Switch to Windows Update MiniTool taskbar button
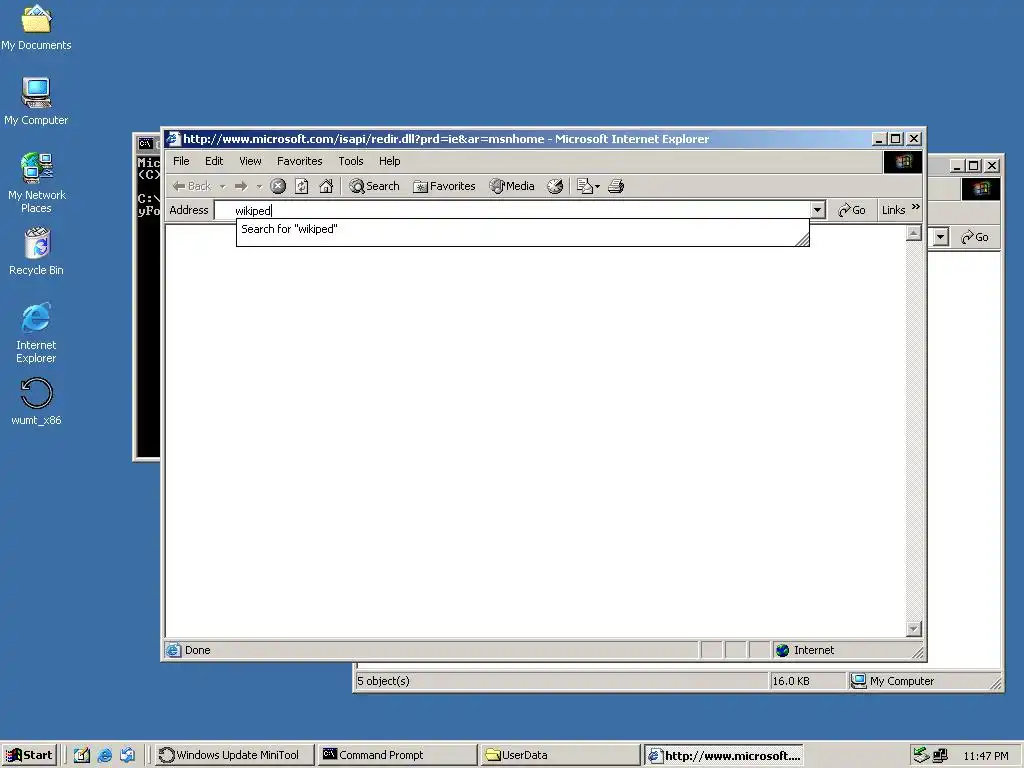1024x768 pixels. click(235, 755)
